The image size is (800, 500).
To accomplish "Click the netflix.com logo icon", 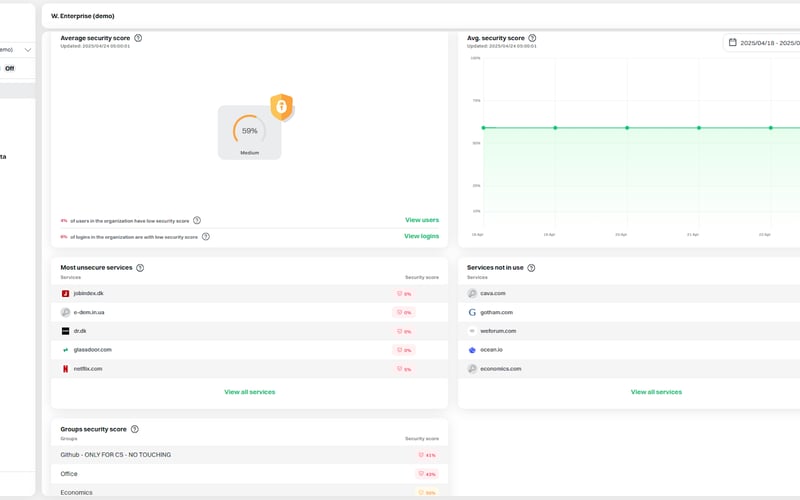I will point(65,369).
